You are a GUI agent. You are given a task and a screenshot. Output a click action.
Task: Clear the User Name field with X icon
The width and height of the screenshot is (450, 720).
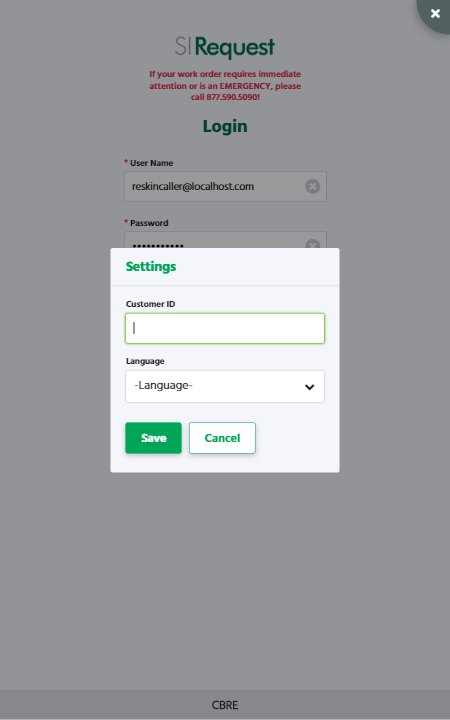[x=313, y=186]
